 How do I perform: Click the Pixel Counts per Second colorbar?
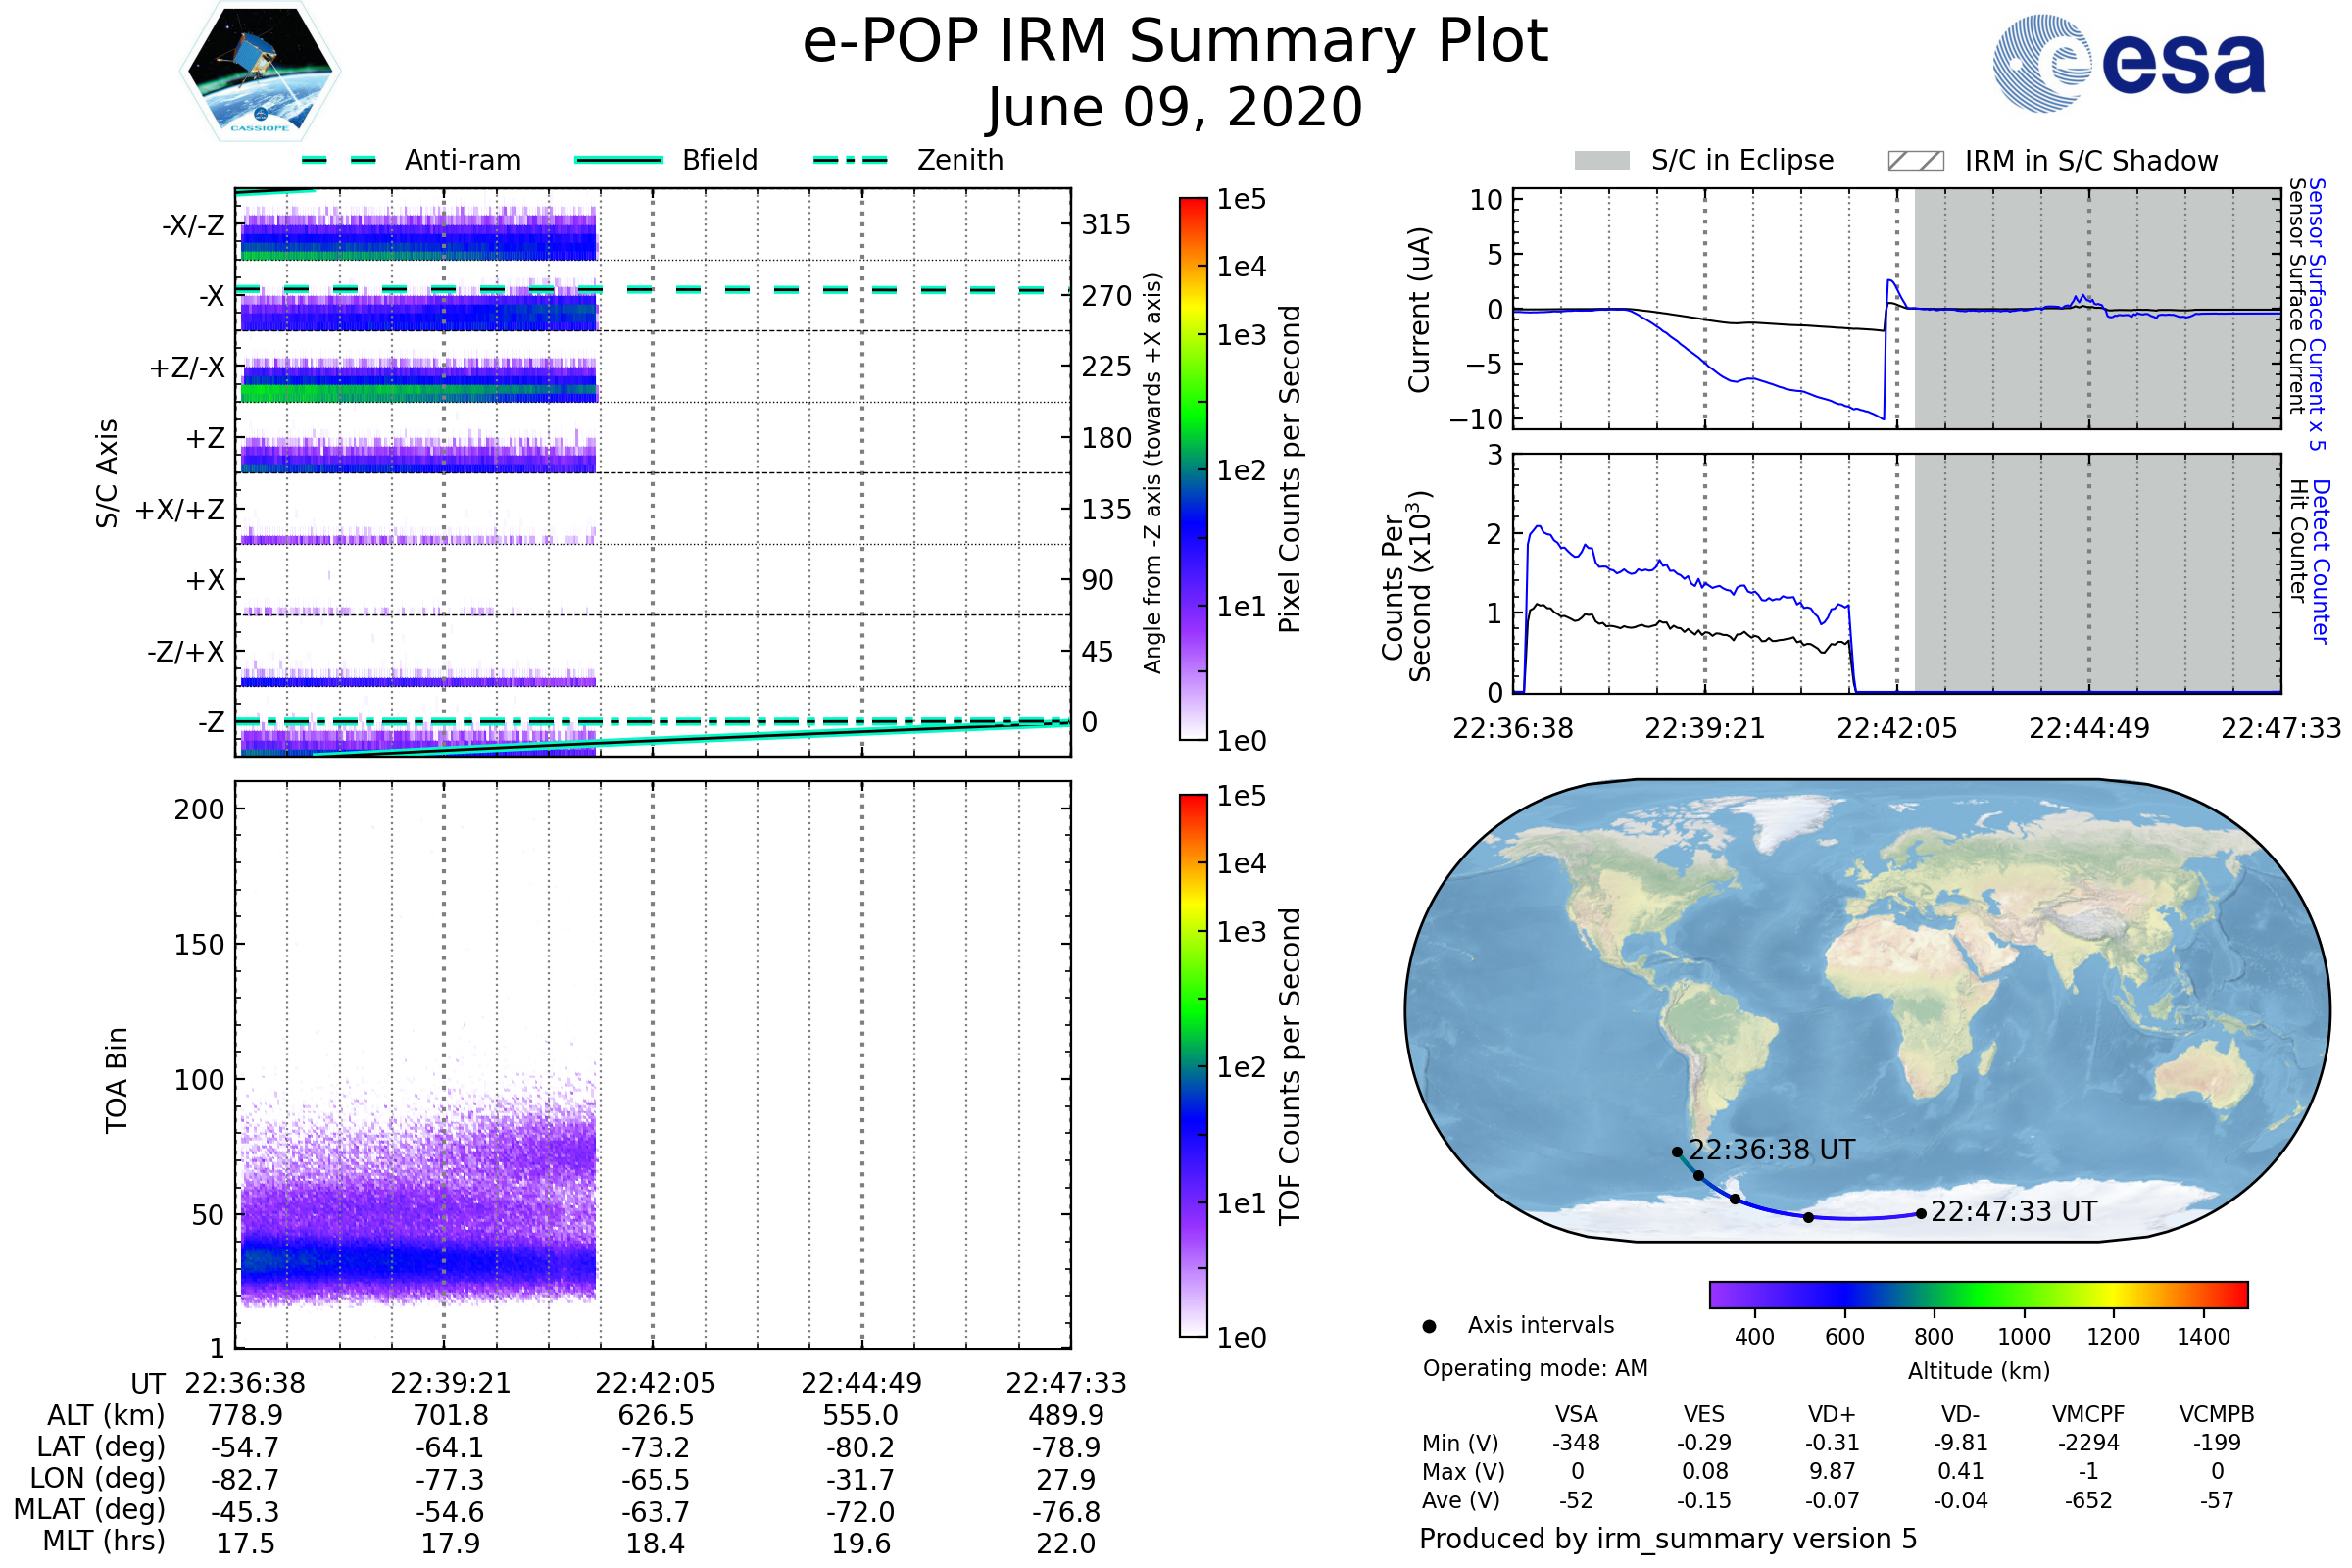[x=1193, y=468]
